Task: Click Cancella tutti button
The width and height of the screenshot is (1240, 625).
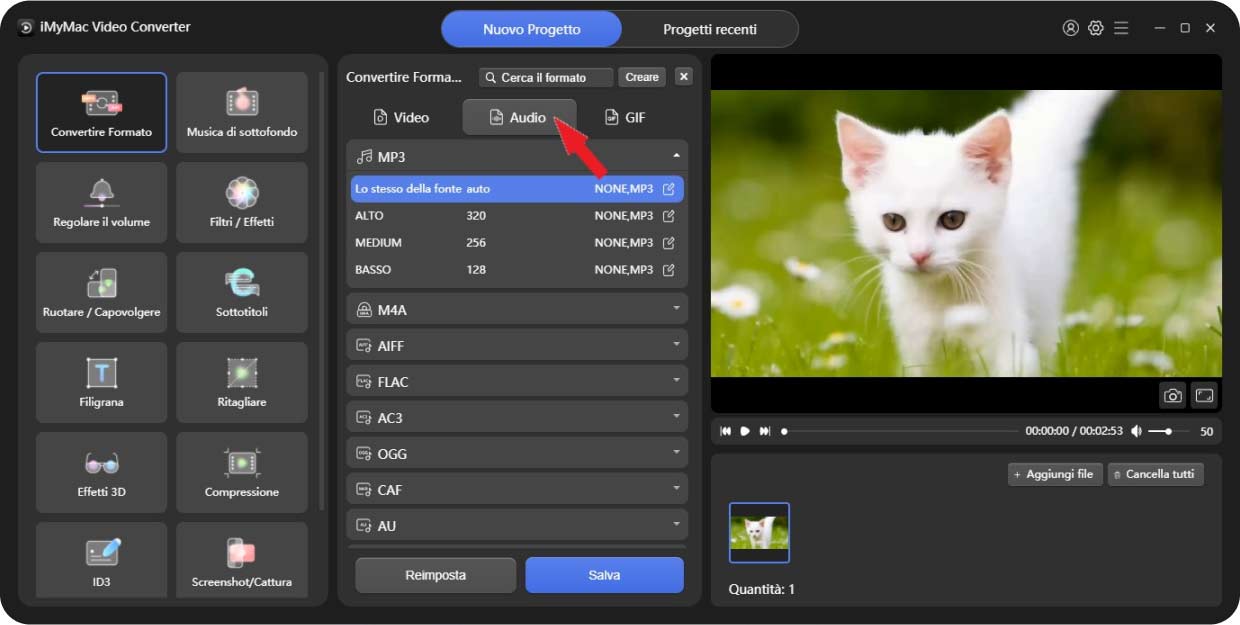Action: pyautogui.click(x=1156, y=474)
